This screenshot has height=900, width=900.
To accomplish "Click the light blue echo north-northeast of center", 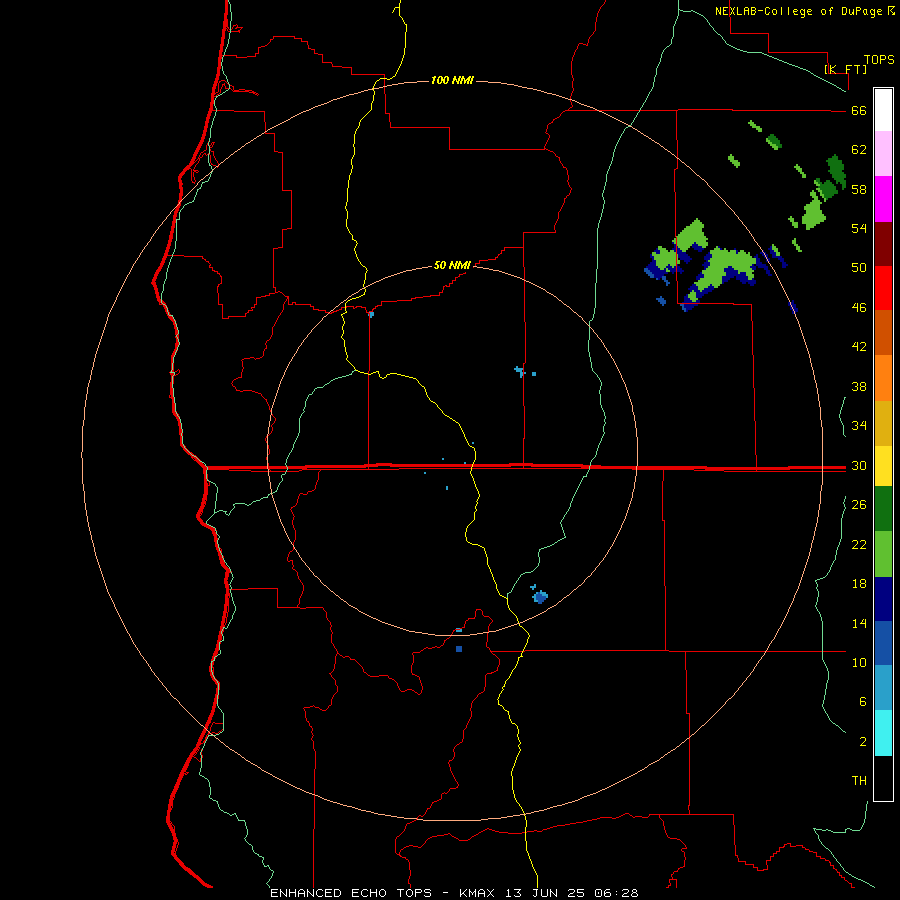I will point(520,371).
